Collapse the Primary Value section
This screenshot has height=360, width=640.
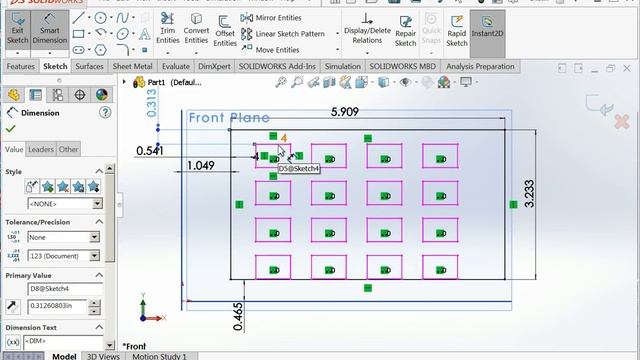tap(99, 275)
